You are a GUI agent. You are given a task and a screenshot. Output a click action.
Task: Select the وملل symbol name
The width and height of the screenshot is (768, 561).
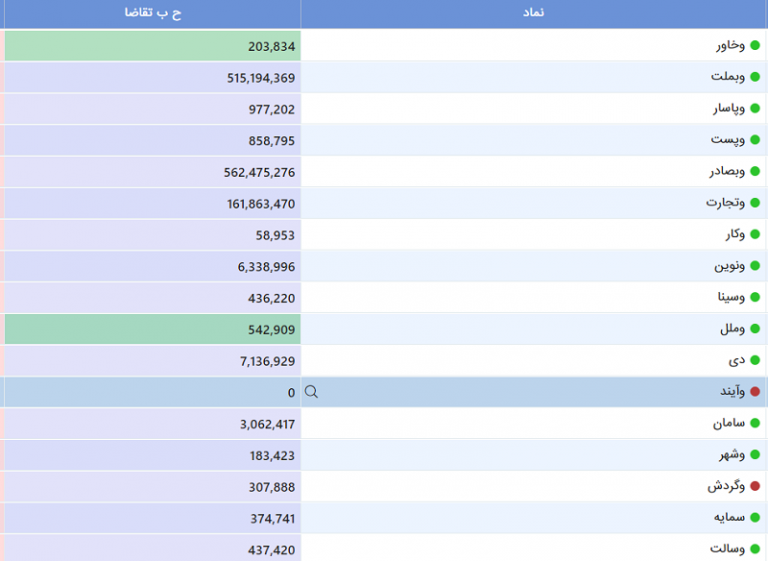(x=733, y=328)
